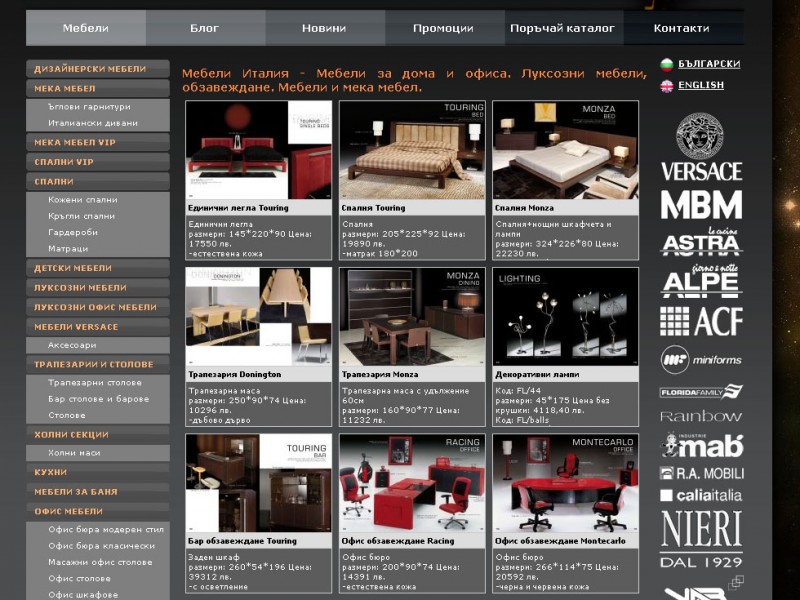Image resolution: width=800 pixels, height=600 pixels.
Task: Open Бар обзавеждане Touring image
Action: pyautogui.click(x=259, y=483)
